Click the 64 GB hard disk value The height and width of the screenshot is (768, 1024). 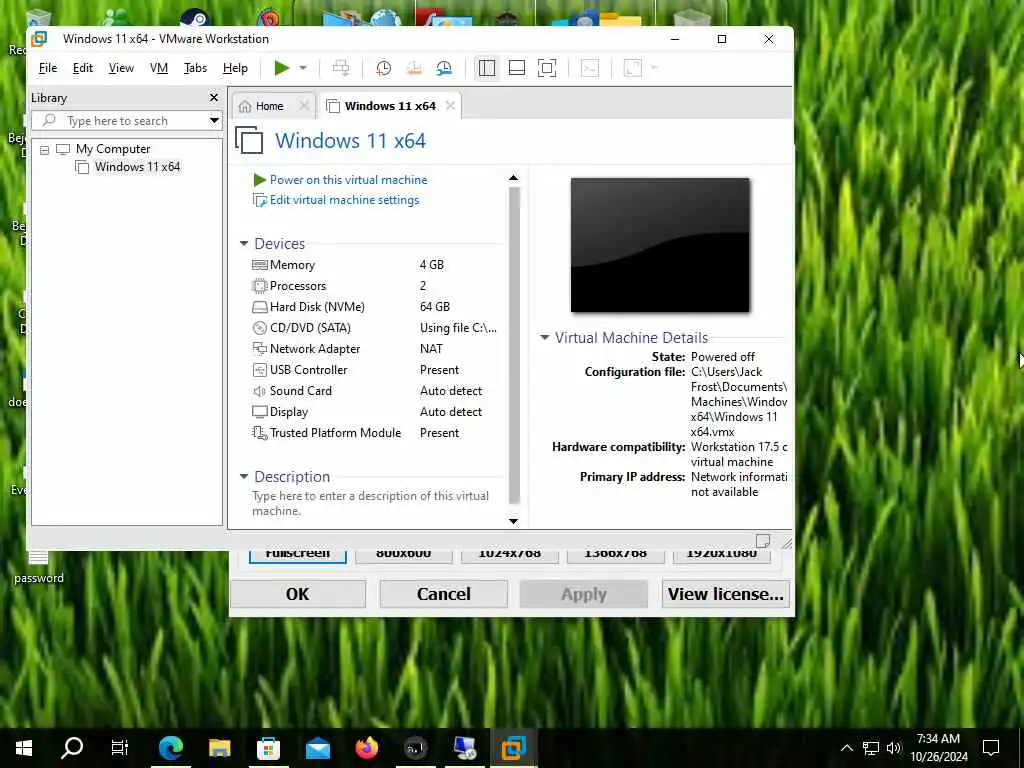coord(435,306)
